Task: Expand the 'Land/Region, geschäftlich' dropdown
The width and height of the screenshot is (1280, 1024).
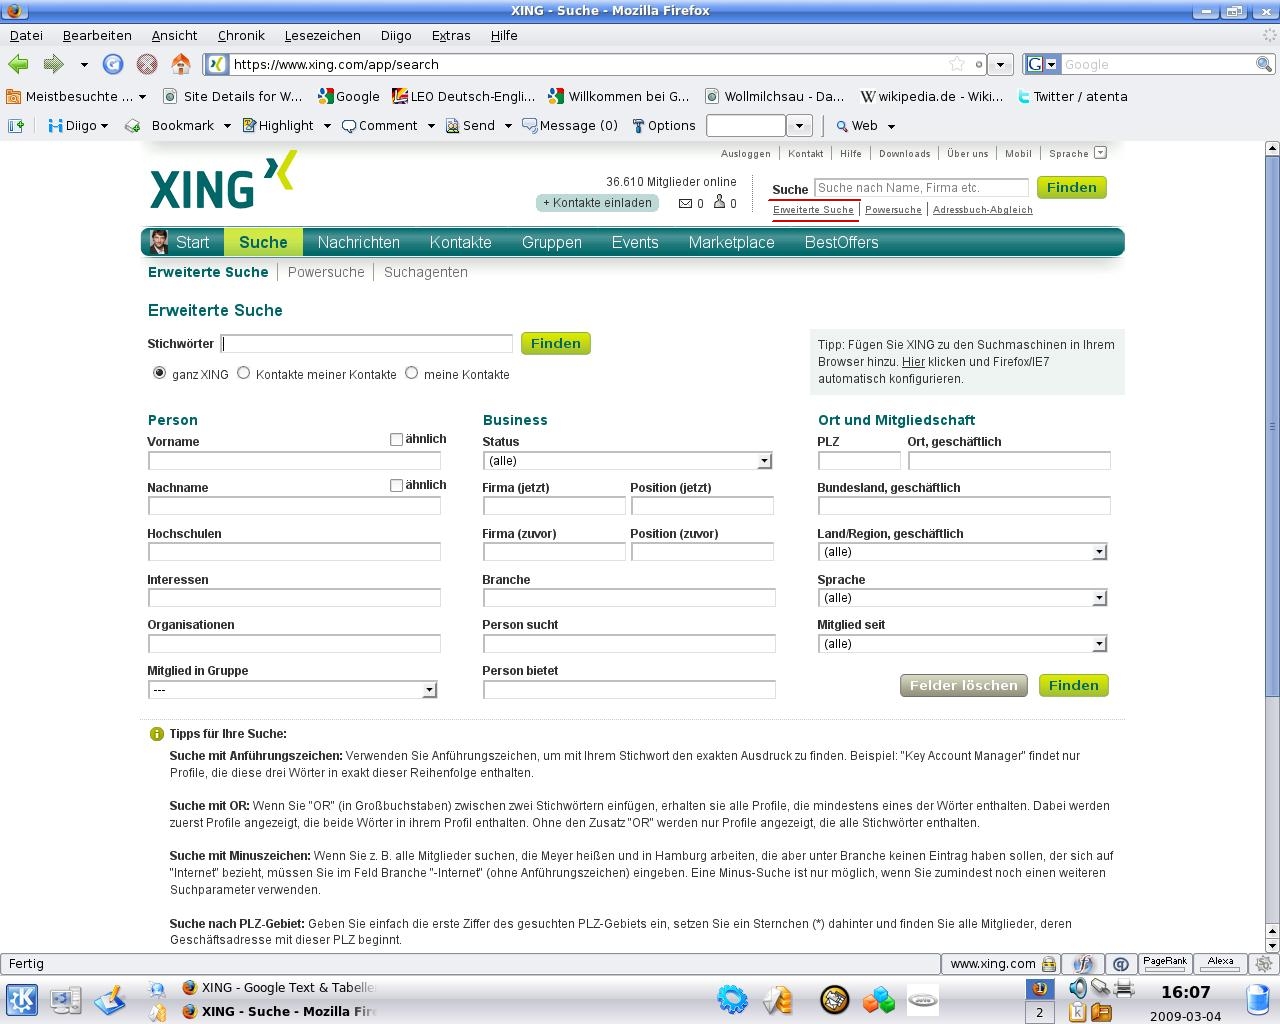Action: 962,552
